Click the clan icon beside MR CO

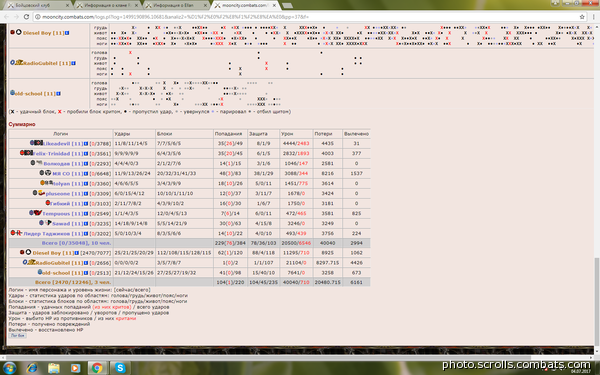(x=48, y=173)
